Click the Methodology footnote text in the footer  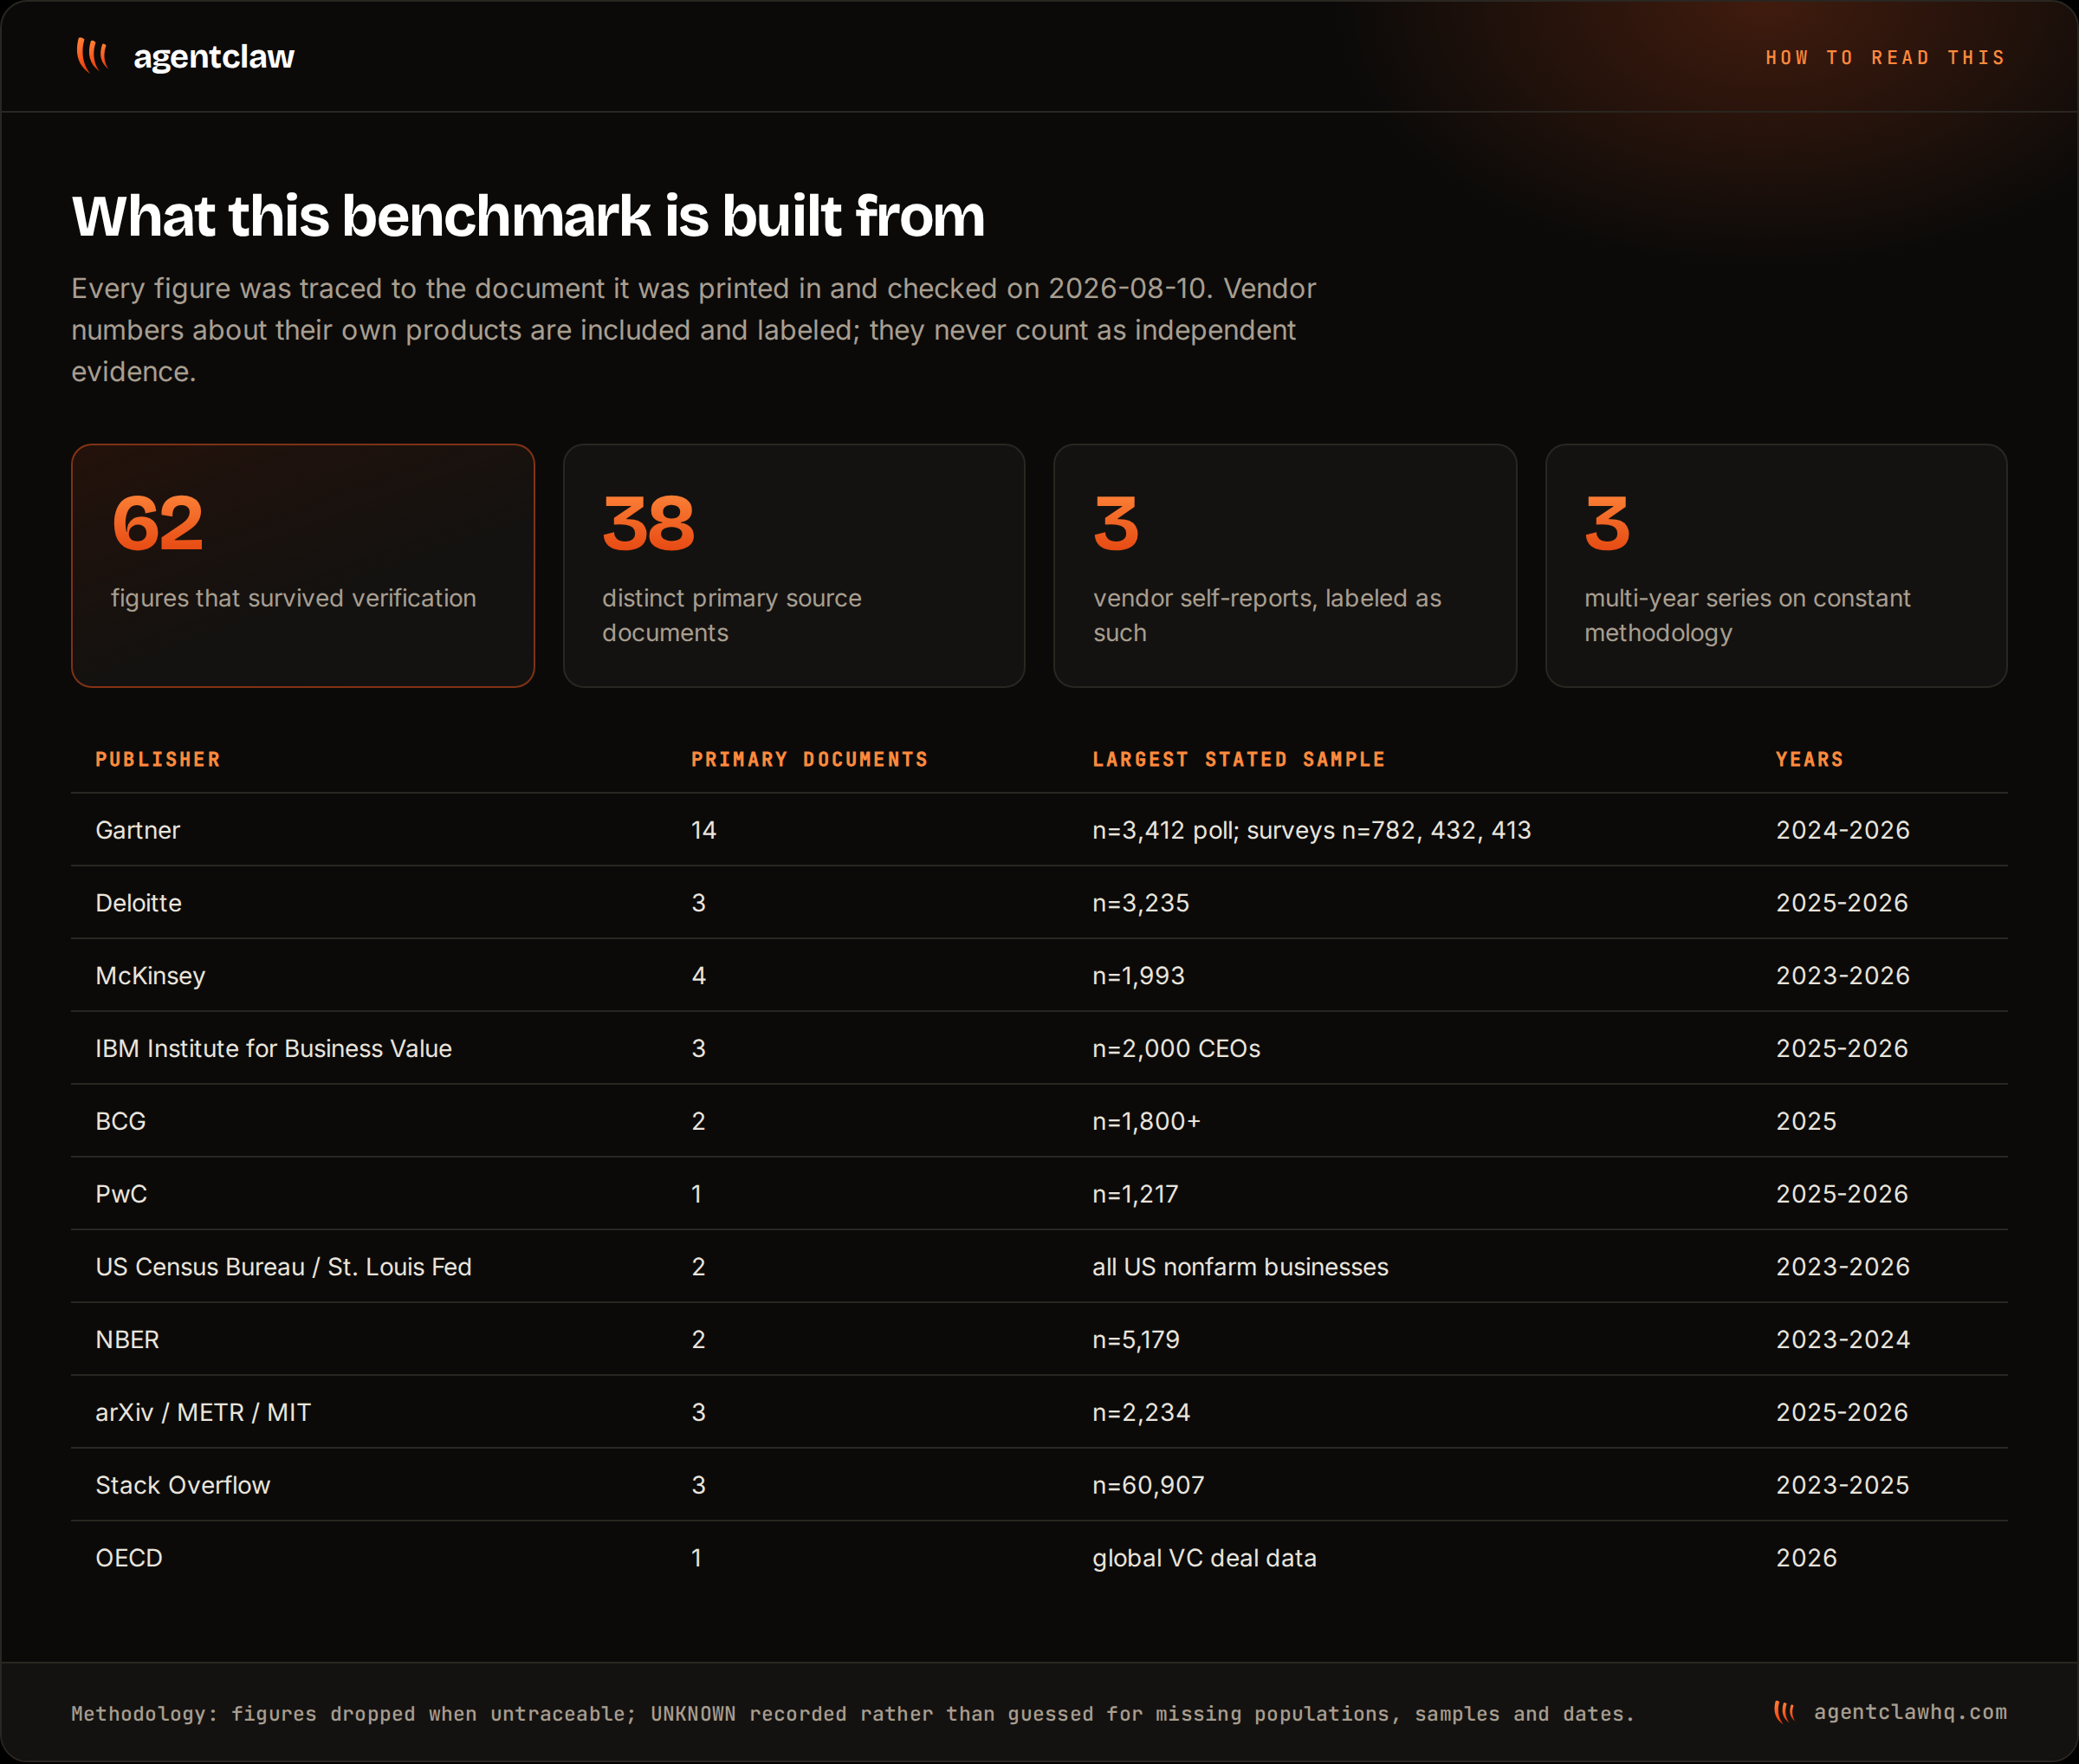853,1714
